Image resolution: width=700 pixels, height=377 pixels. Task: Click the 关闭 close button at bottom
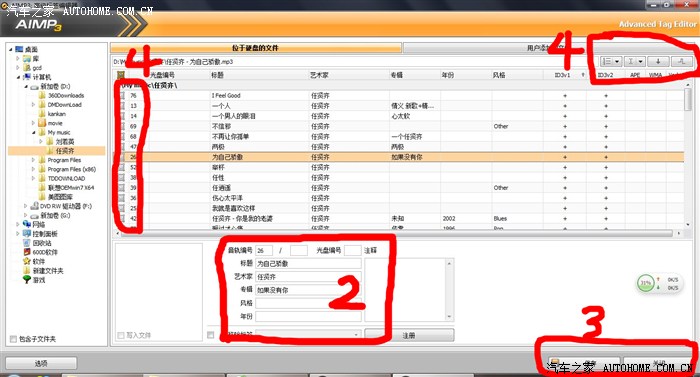click(x=658, y=363)
